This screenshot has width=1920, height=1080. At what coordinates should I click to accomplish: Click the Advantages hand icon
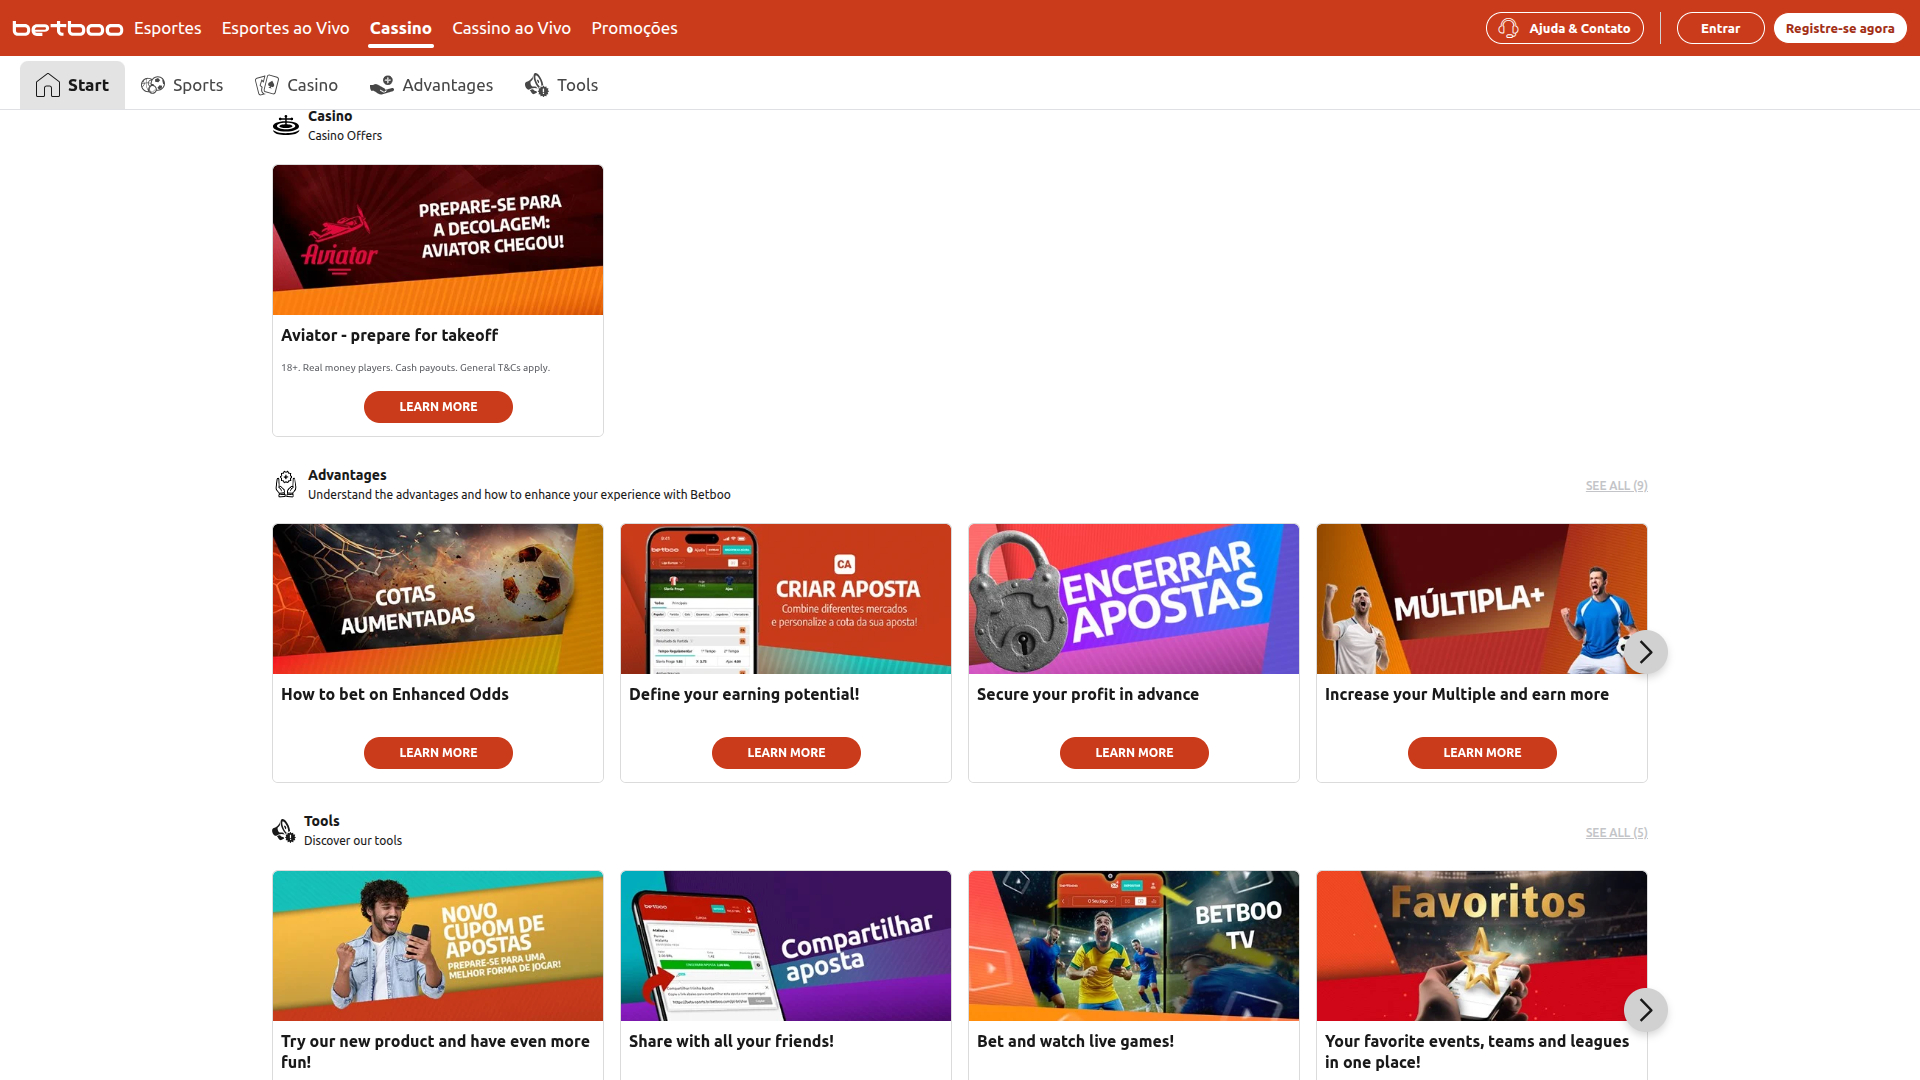tap(381, 85)
